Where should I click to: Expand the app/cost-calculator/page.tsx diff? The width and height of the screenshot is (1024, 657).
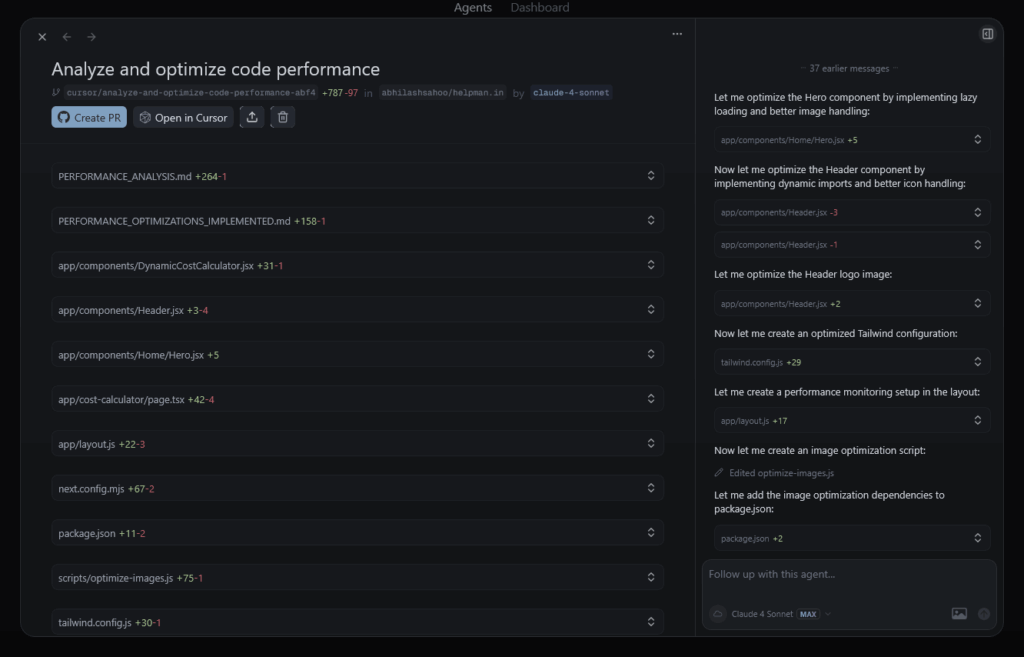(x=358, y=400)
